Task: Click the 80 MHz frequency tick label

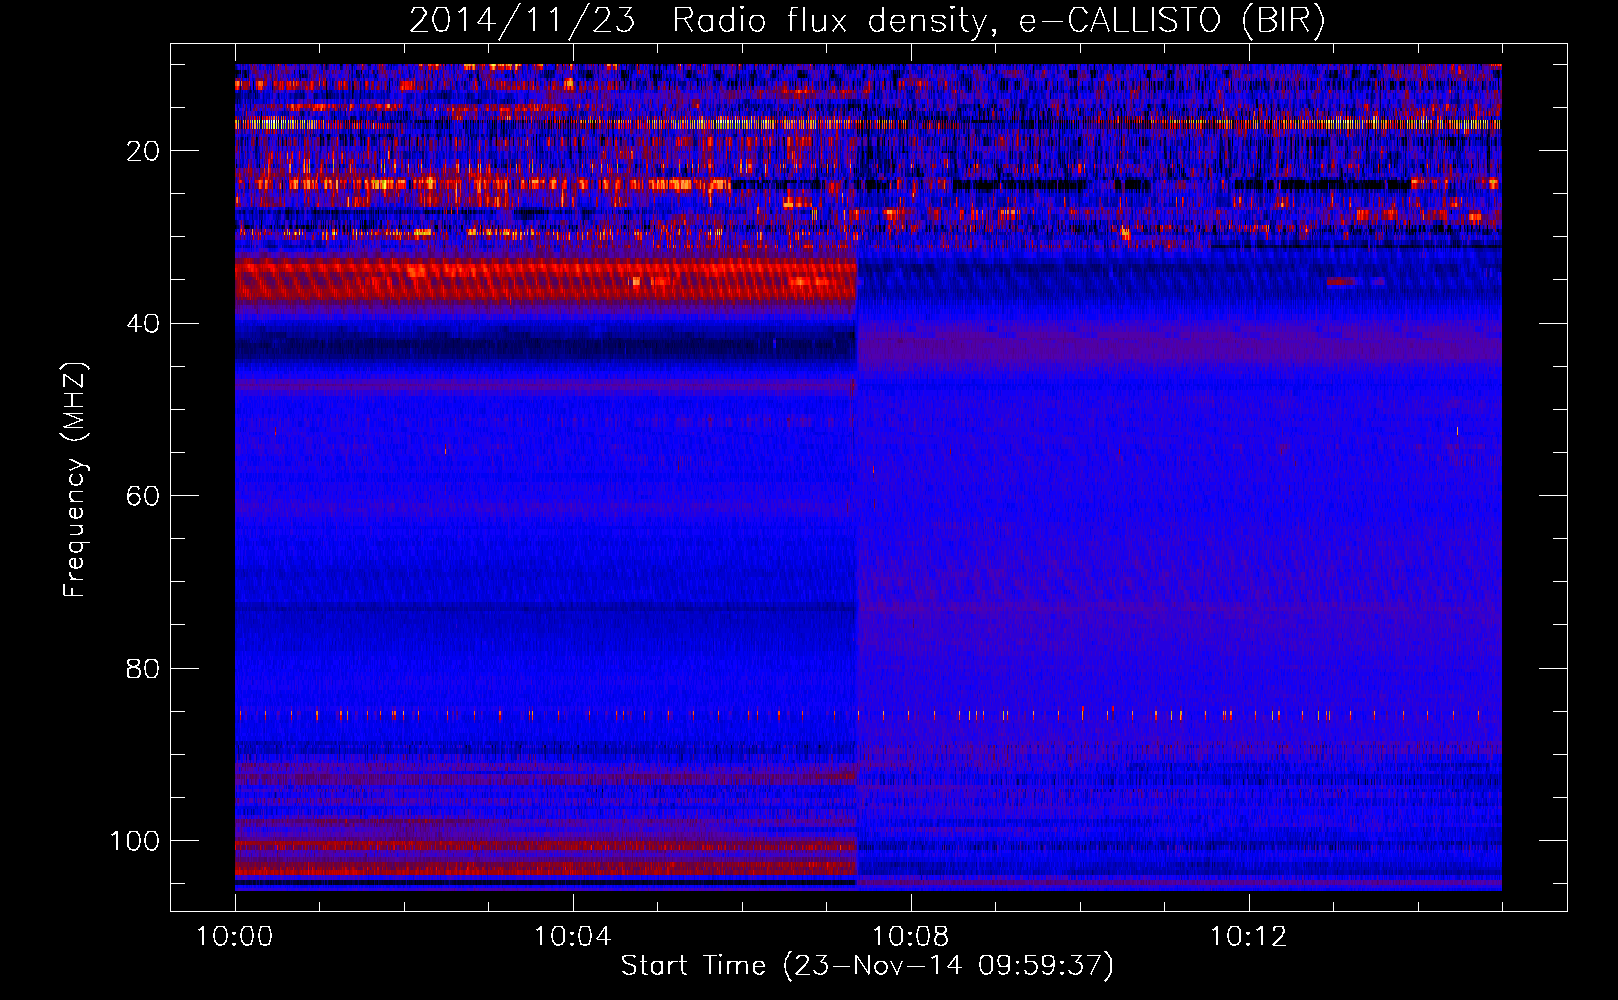Action: pyautogui.click(x=143, y=668)
